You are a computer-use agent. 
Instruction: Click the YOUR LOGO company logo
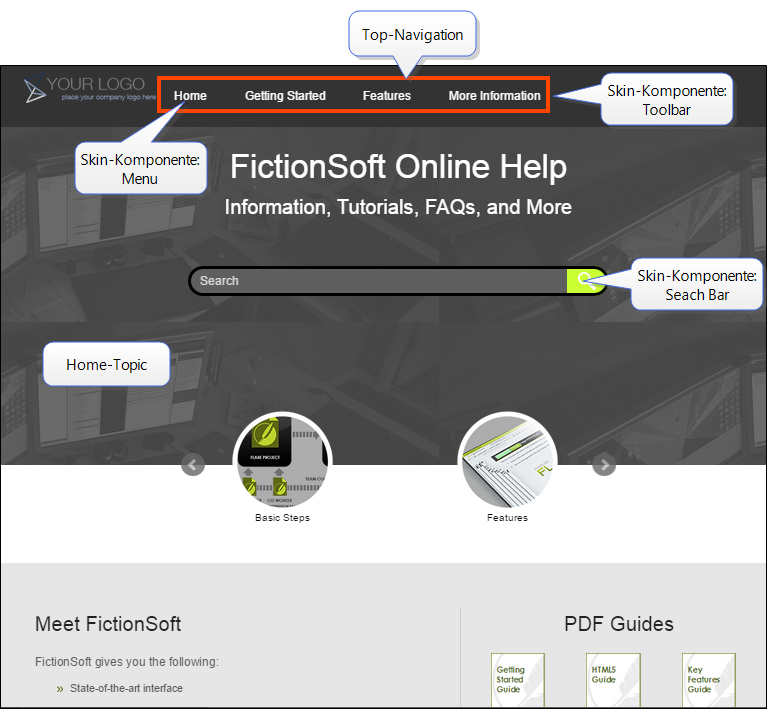89,89
